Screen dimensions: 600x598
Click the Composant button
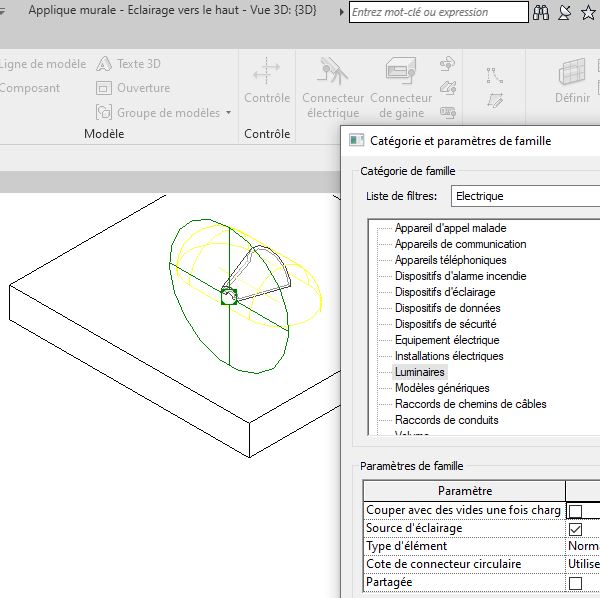30,88
